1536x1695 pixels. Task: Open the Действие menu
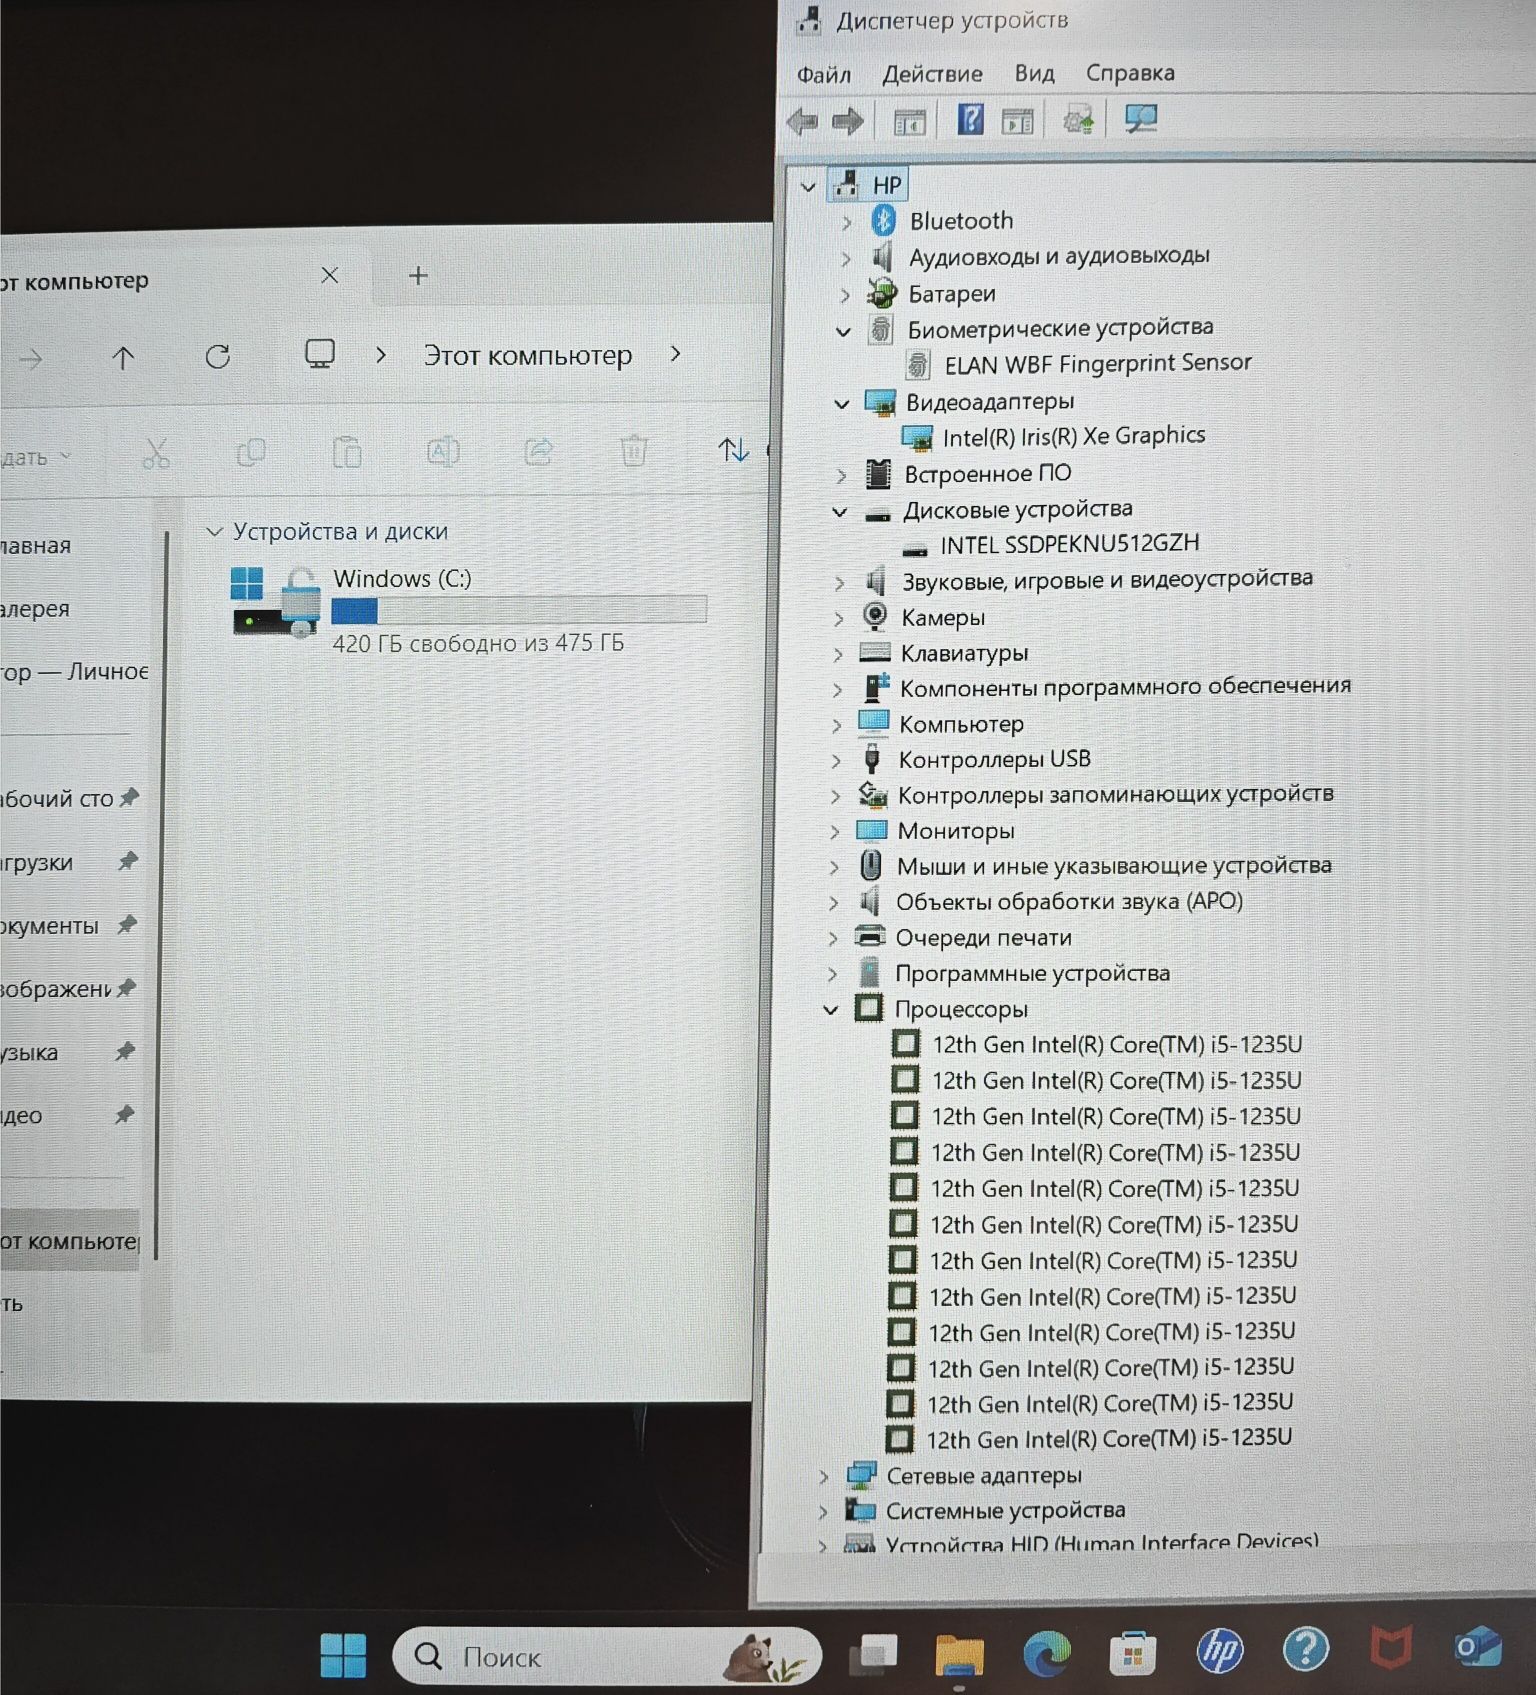coord(932,74)
